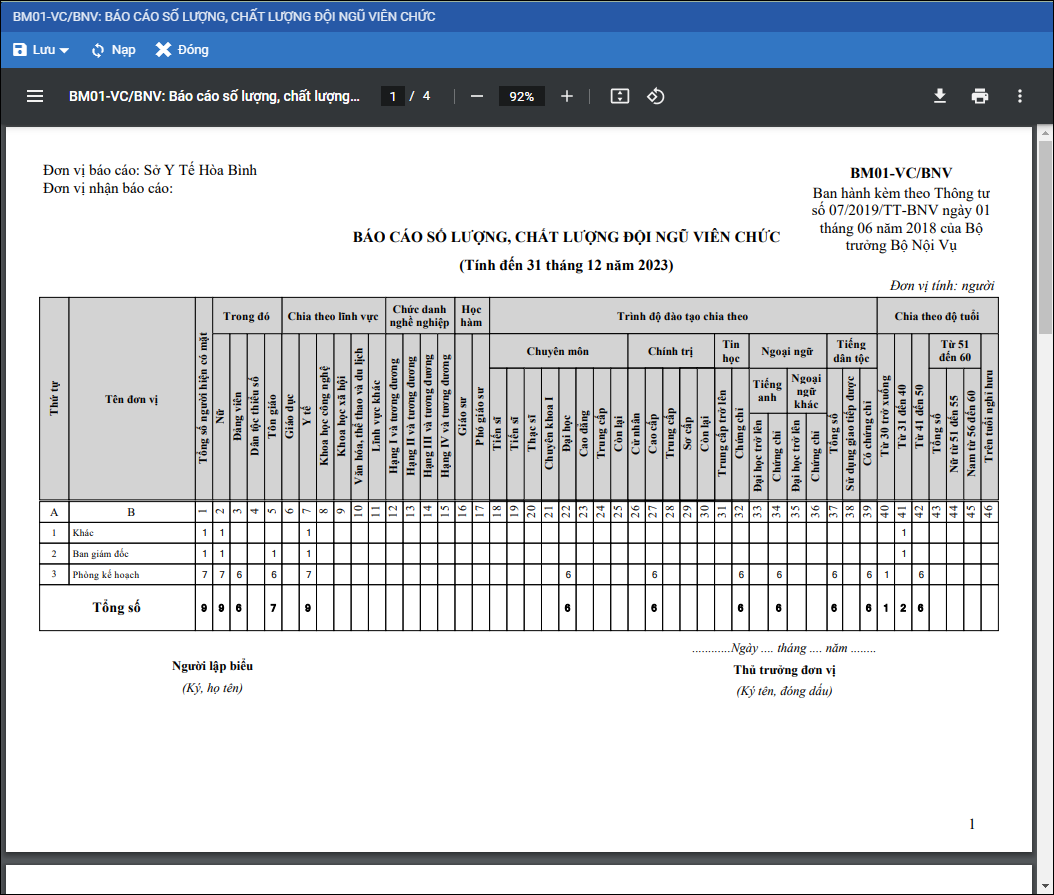Zoom in with the plus icon

(567, 96)
